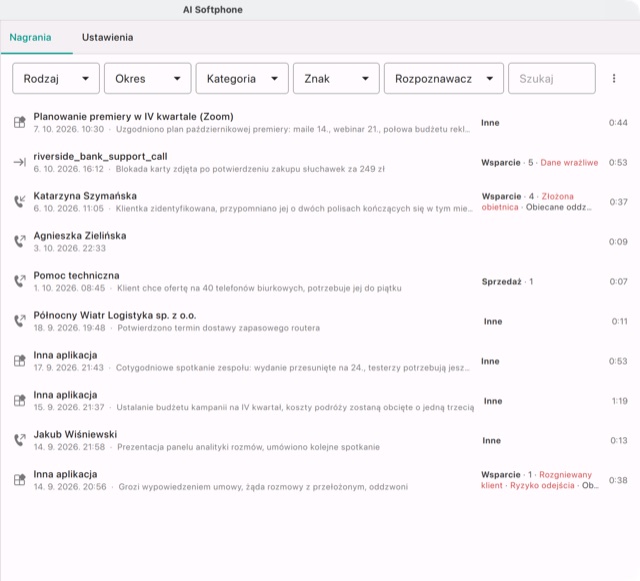Click summary Potwierdzono termin dostawy zapasowego routera
The width and height of the screenshot is (640, 581).
click(x=218, y=328)
